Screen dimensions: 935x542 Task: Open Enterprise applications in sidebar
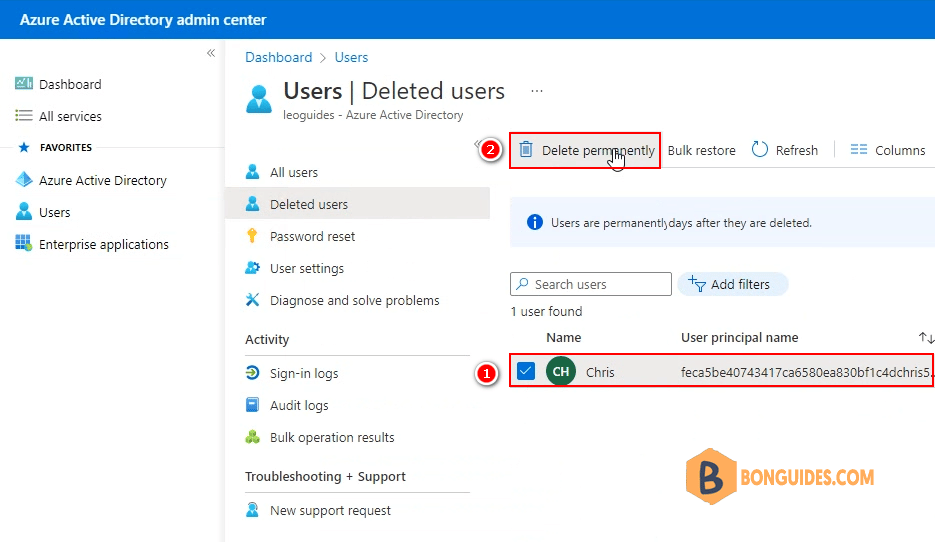coord(104,244)
